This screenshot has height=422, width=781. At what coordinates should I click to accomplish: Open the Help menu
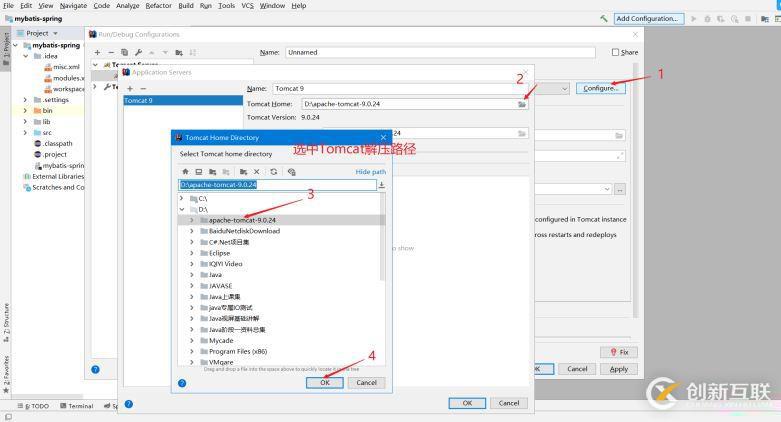click(x=299, y=5)
